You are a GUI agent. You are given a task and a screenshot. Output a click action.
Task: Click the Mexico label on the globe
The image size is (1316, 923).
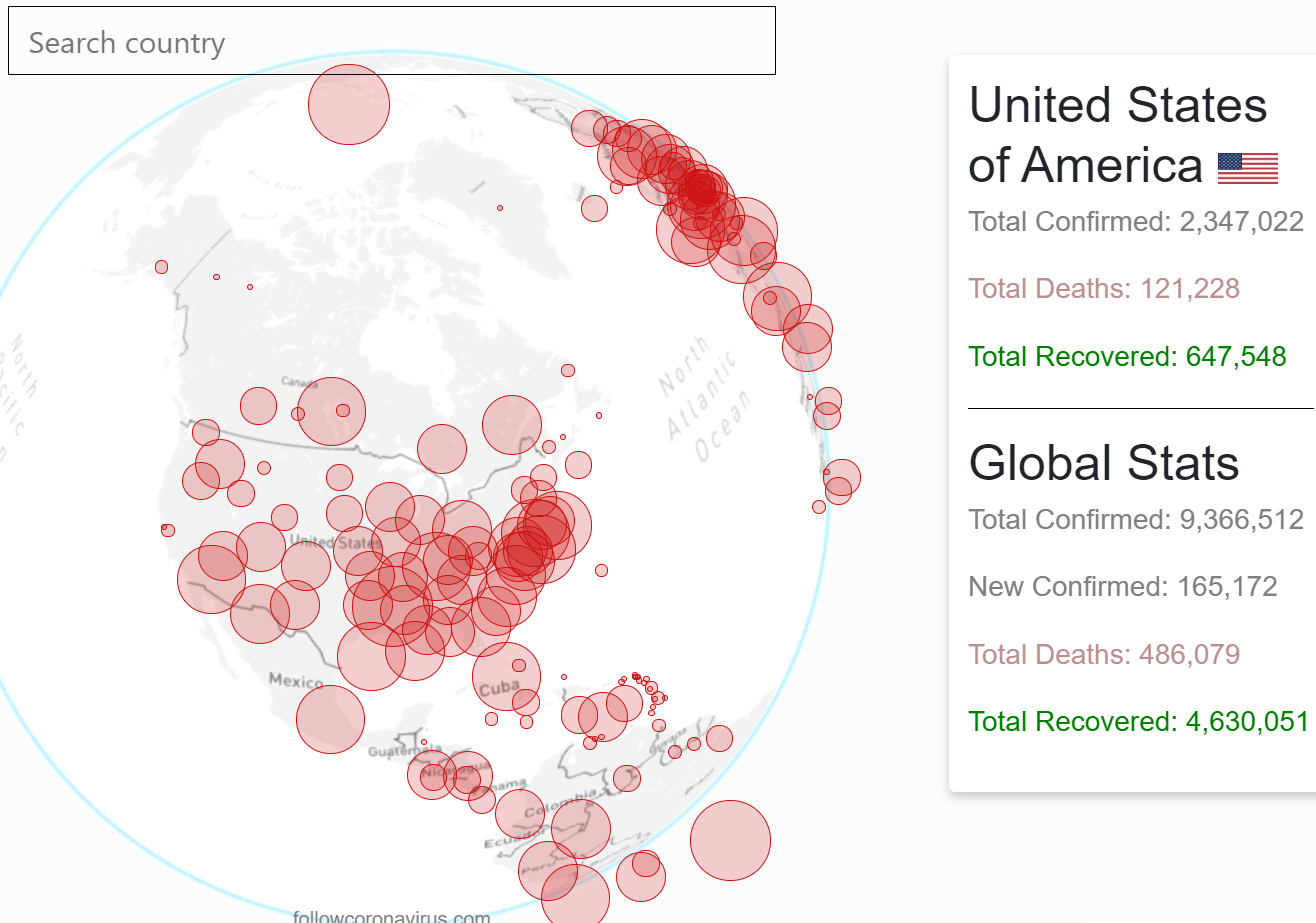(x=295, y=680)
